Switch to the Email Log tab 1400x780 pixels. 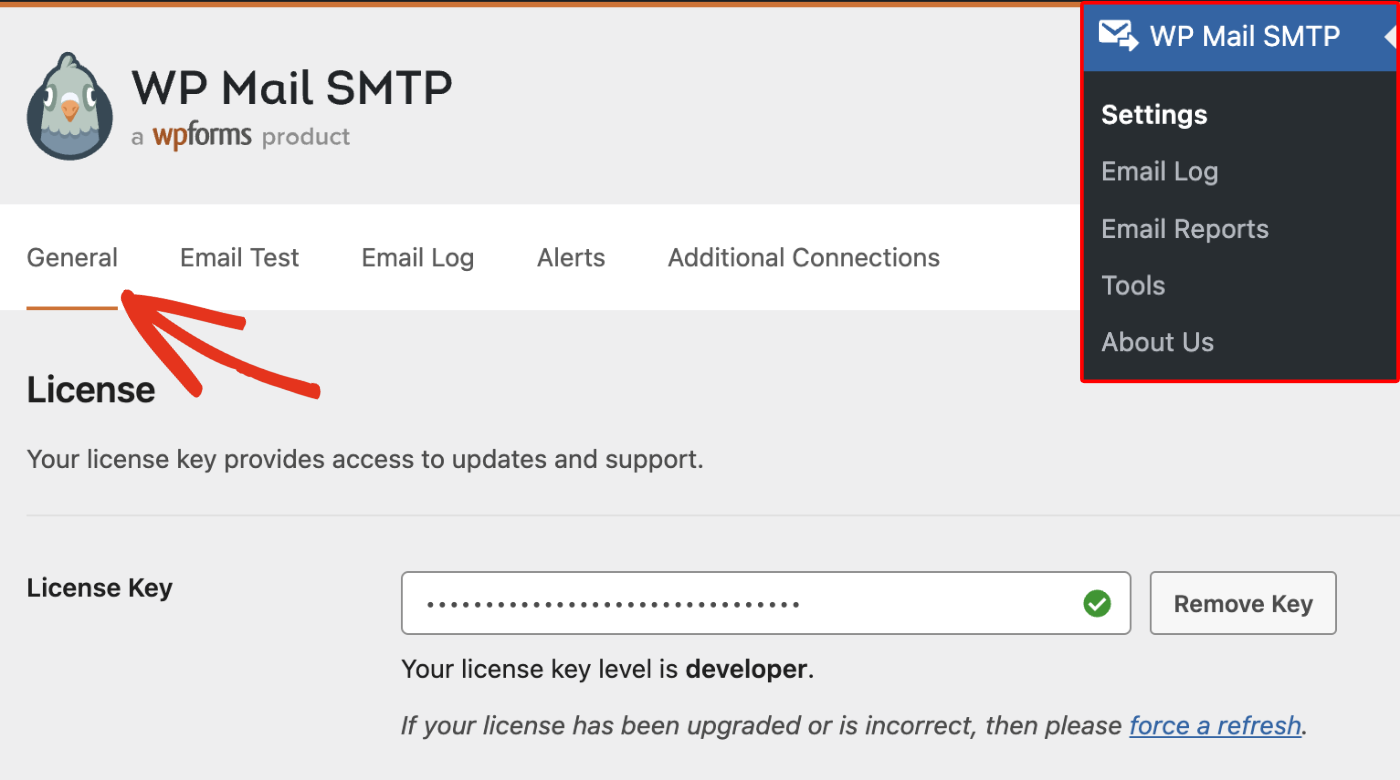417,257
